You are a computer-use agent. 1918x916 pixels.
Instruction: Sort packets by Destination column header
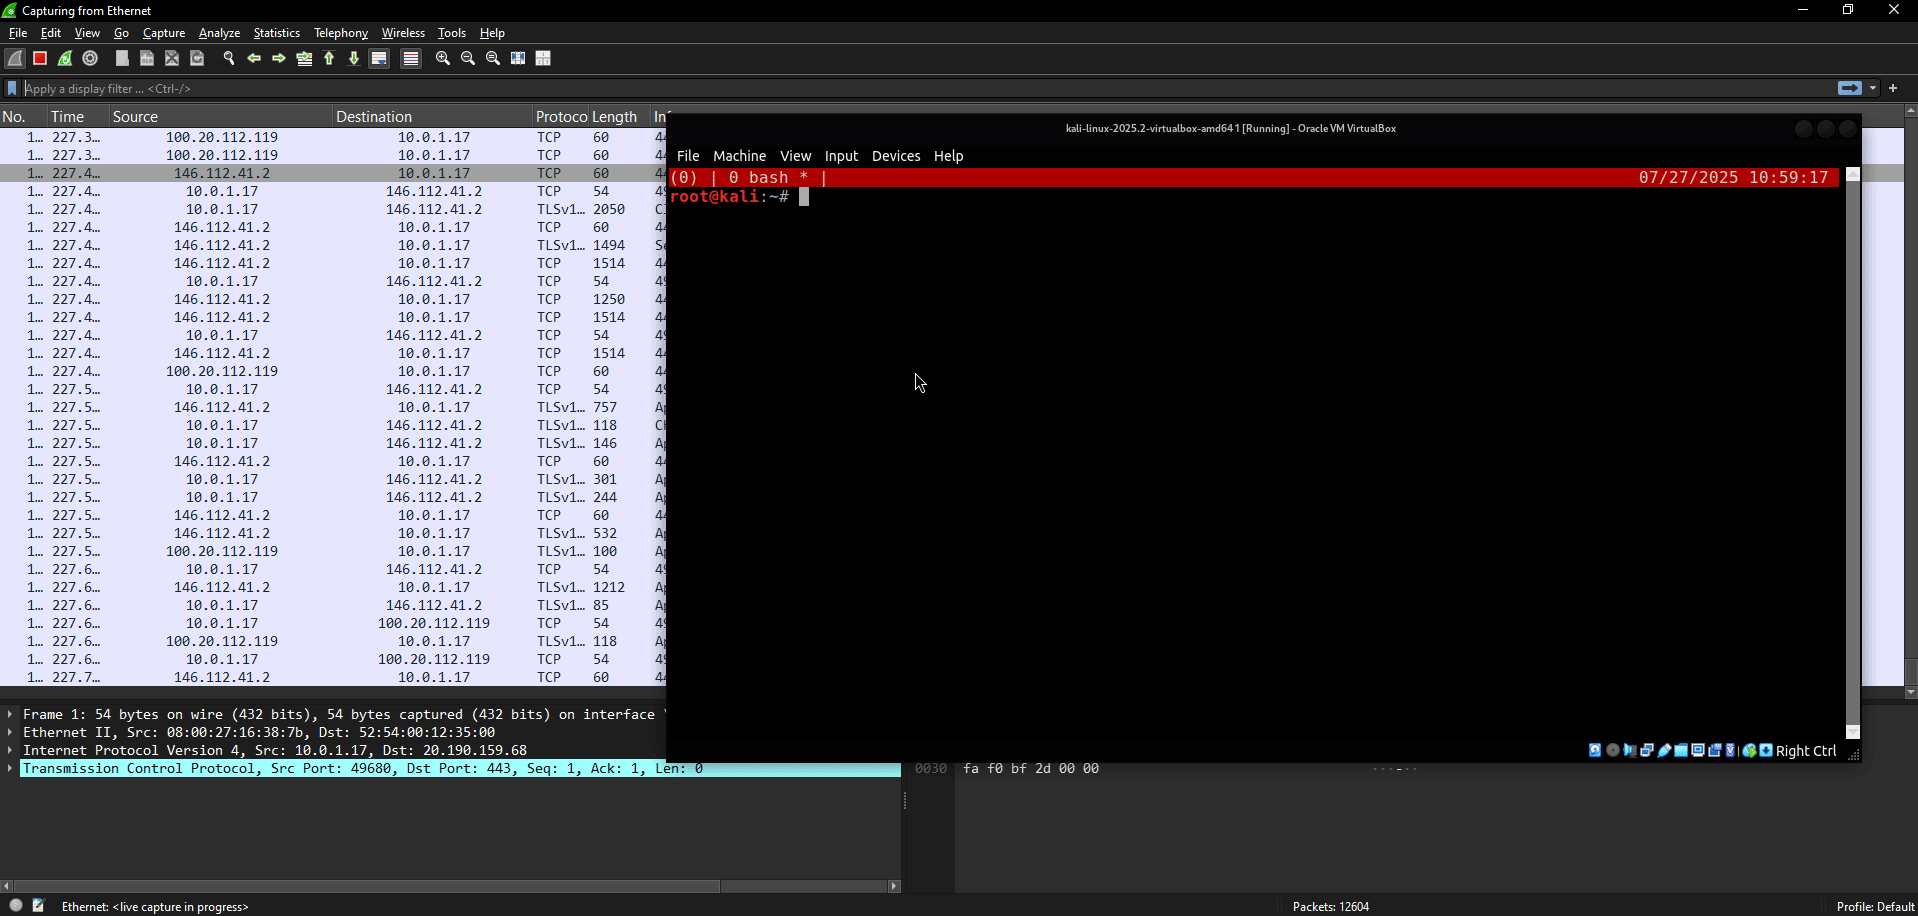point(374,117)
